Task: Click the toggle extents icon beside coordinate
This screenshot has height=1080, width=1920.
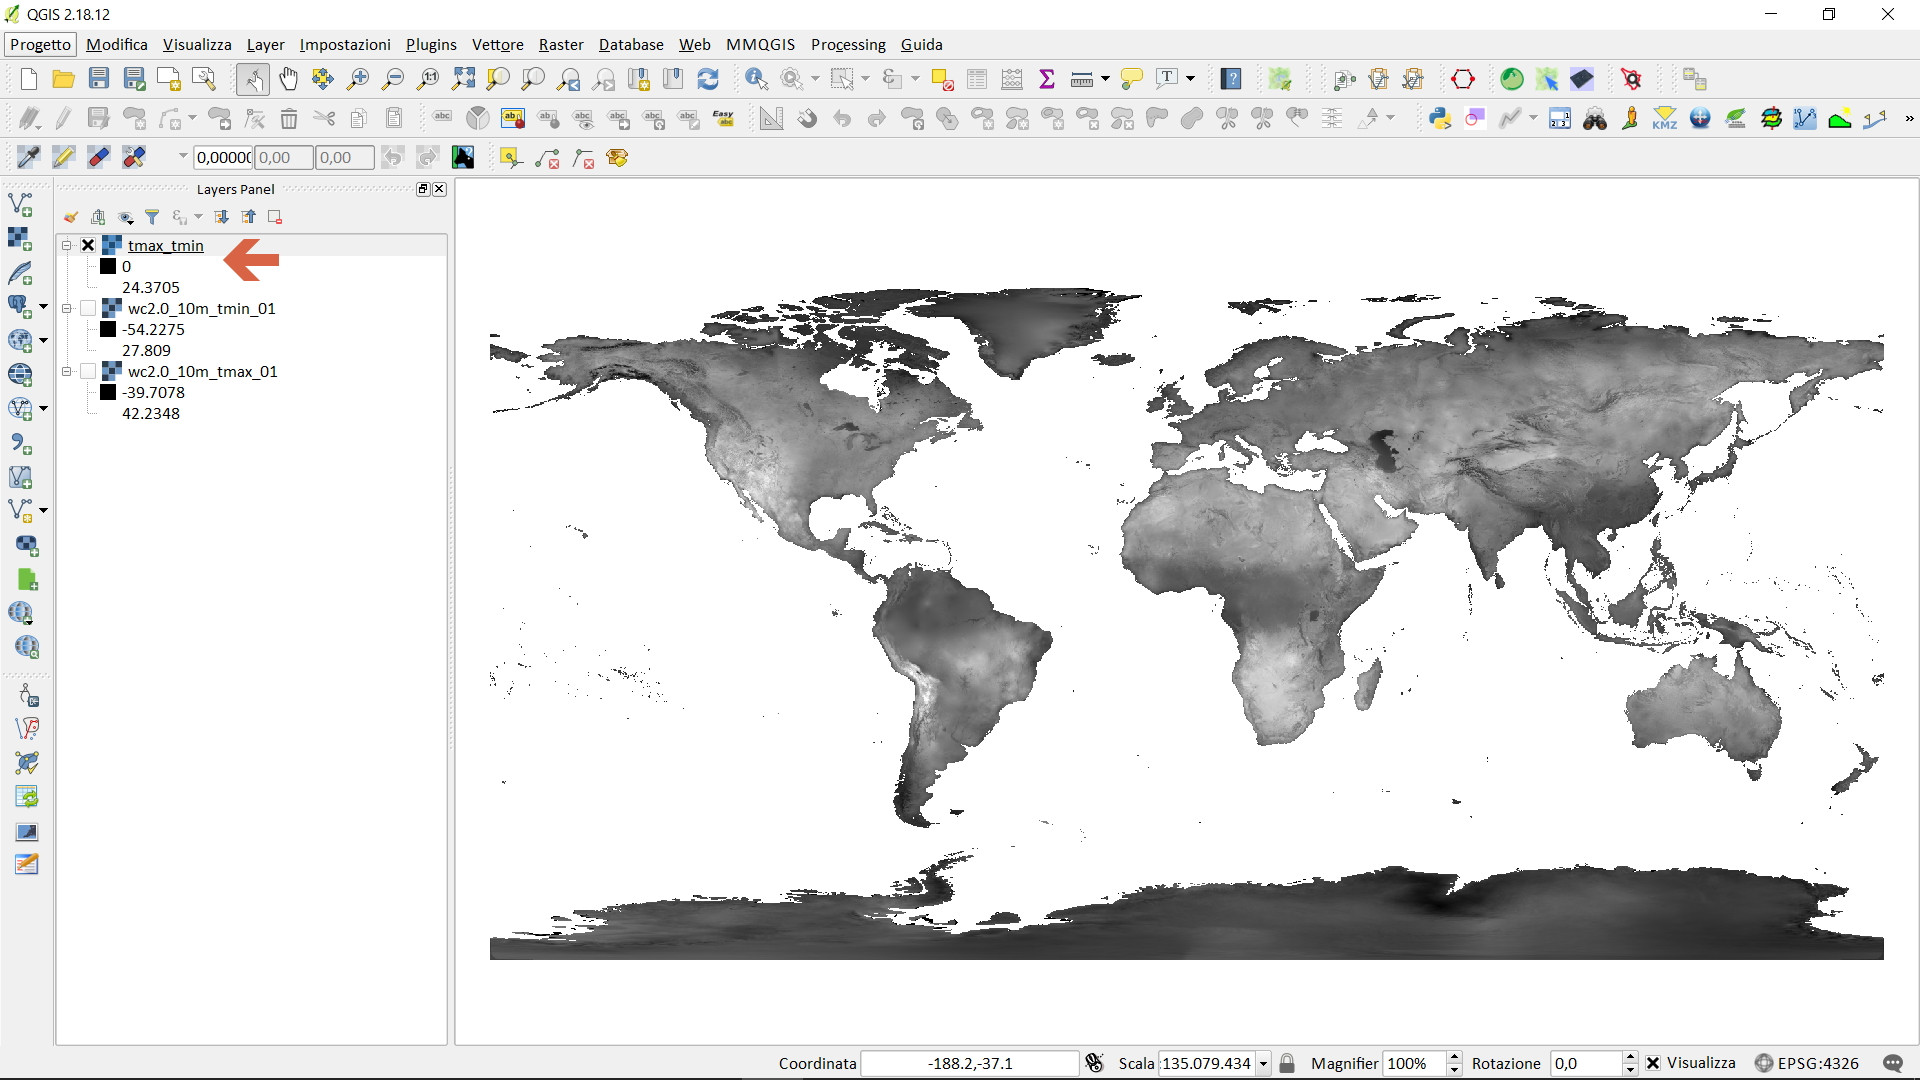Action: [1094, 1063]
